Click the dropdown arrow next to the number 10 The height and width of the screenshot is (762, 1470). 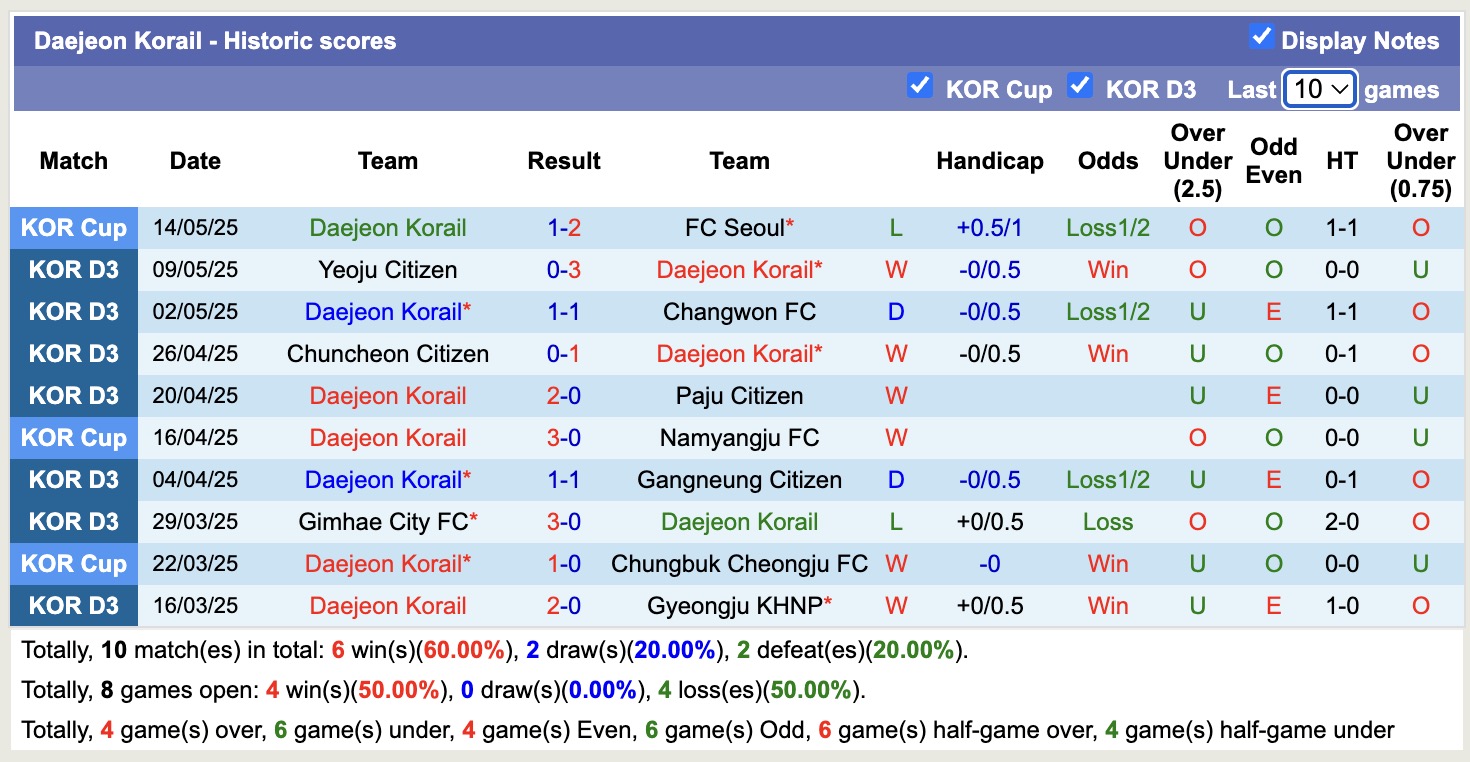tap(1340, 89)
